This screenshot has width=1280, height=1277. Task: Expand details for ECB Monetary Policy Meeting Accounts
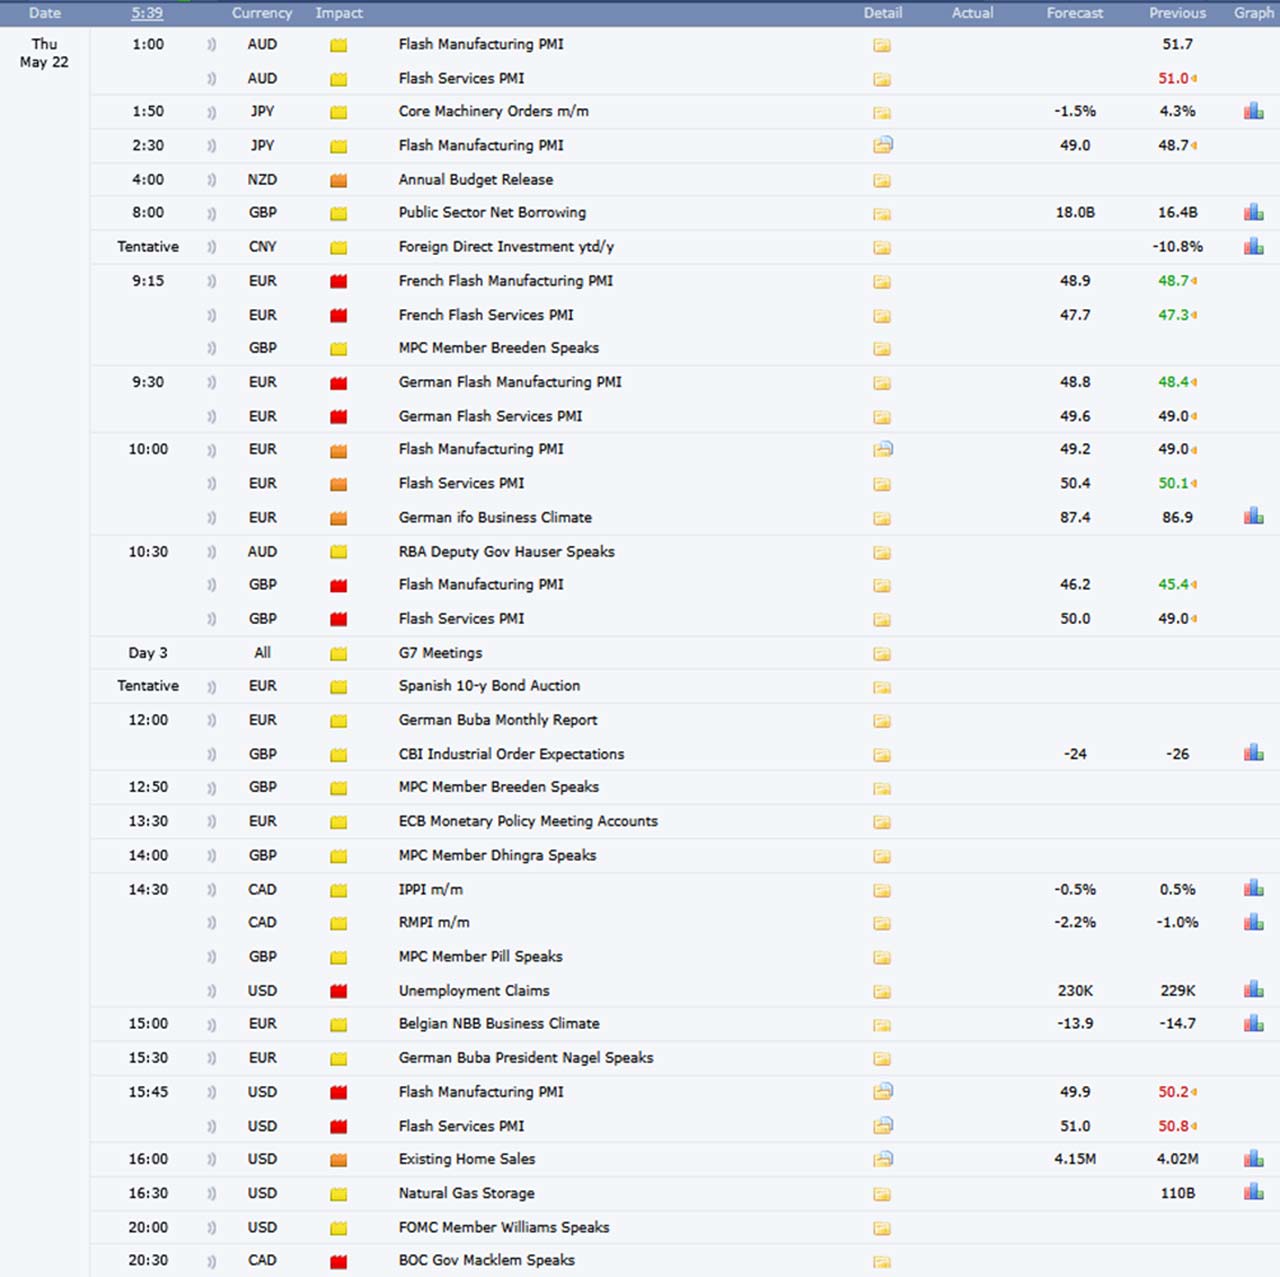881,822
